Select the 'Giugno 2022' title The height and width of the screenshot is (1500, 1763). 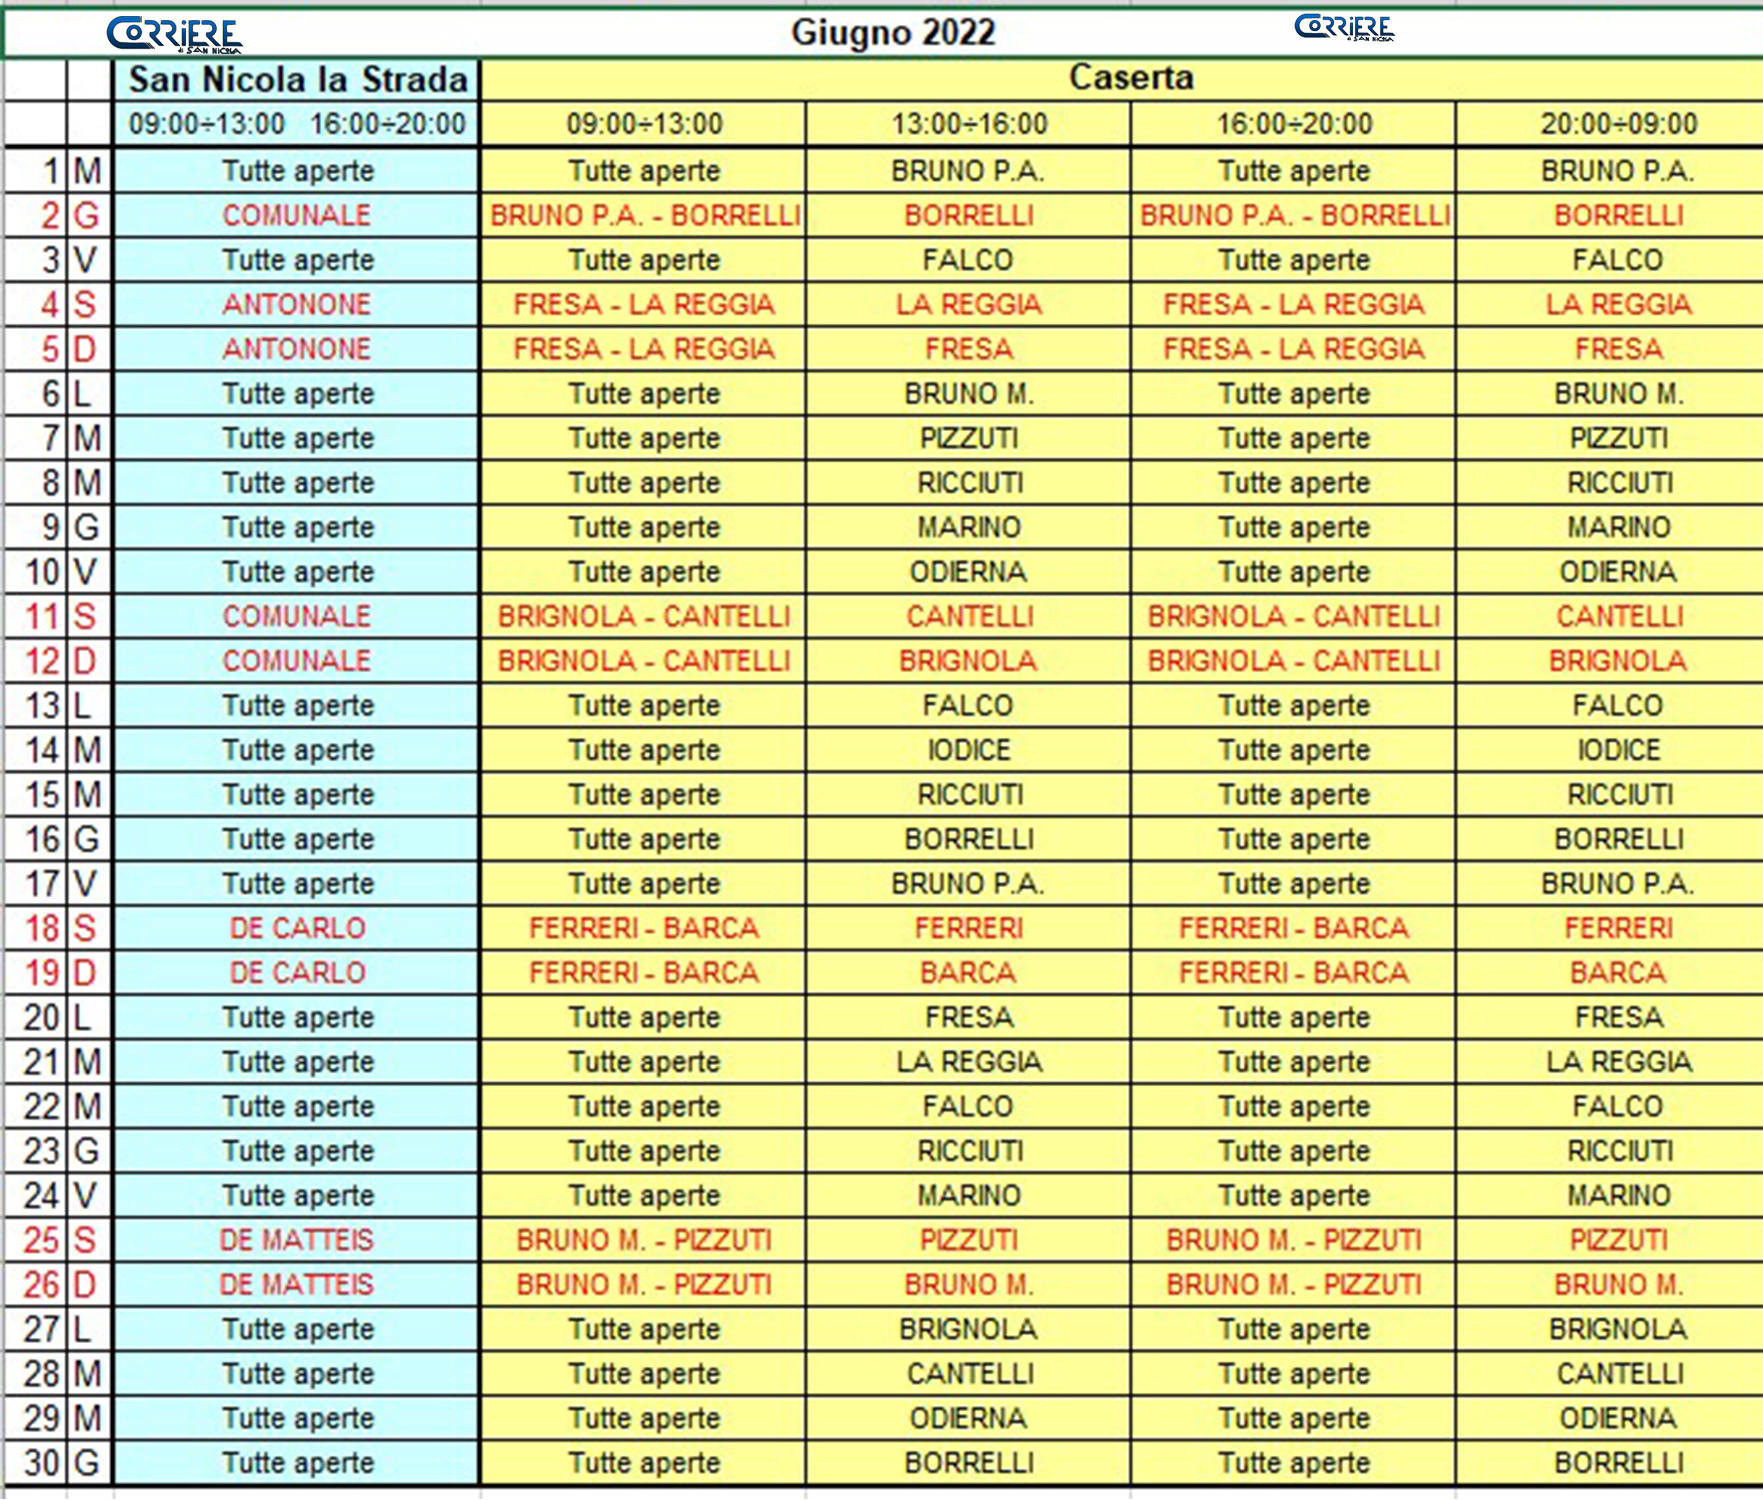pyautogui.click(x=893, y=33)
